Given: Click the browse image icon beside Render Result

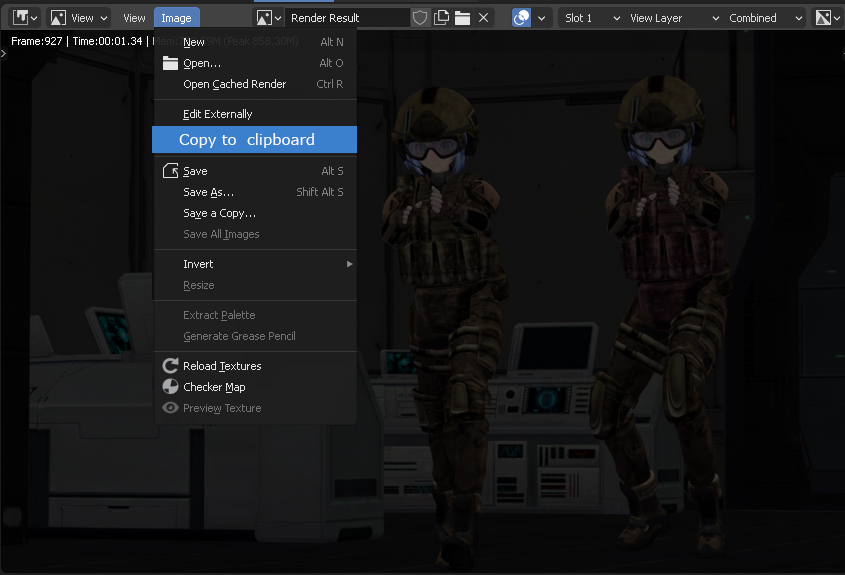Looking at the screenshot, I should click(x=269, y=18).
